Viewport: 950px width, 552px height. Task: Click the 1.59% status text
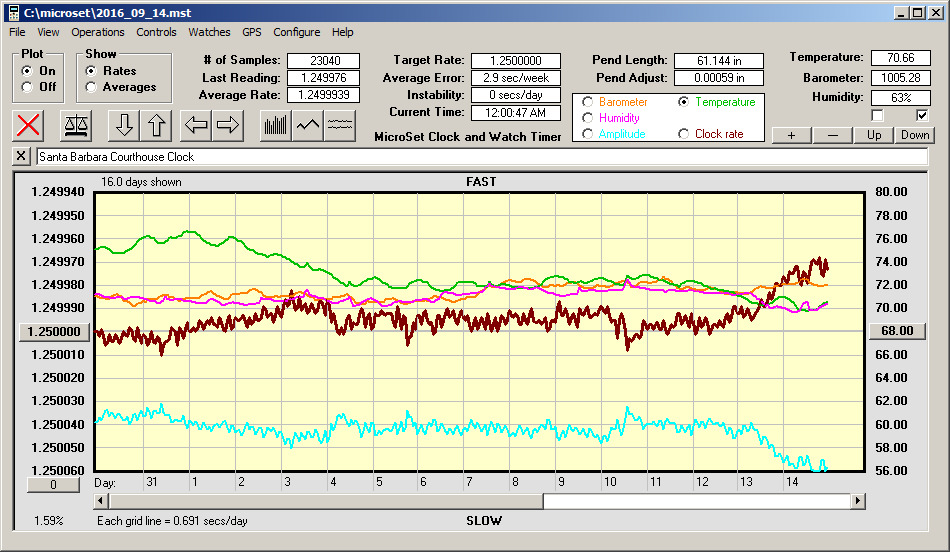[48, 520]
